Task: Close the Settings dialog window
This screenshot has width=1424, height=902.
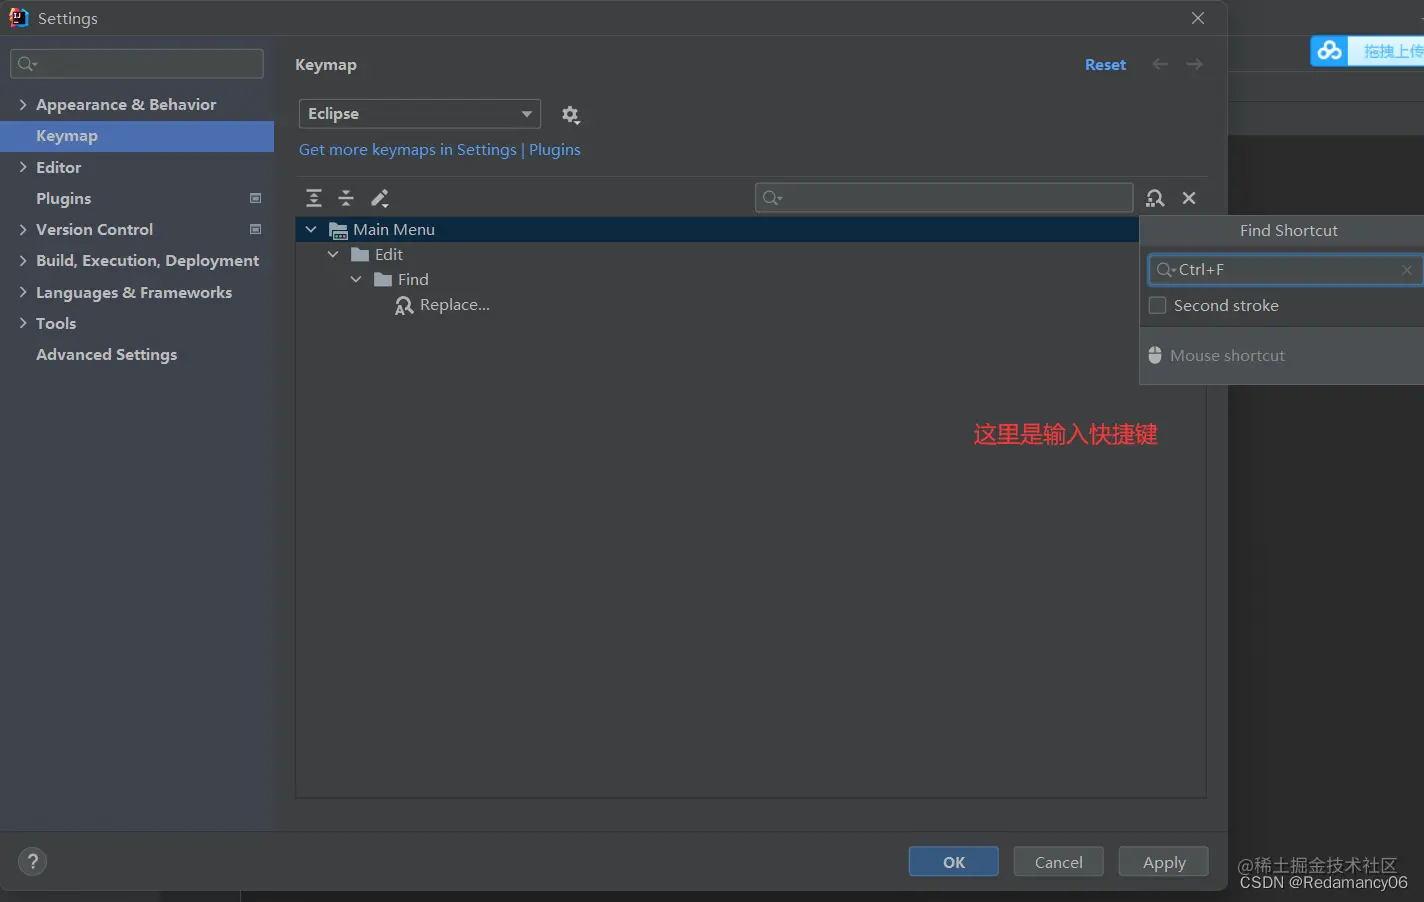Action: [x=1198, y=18]
